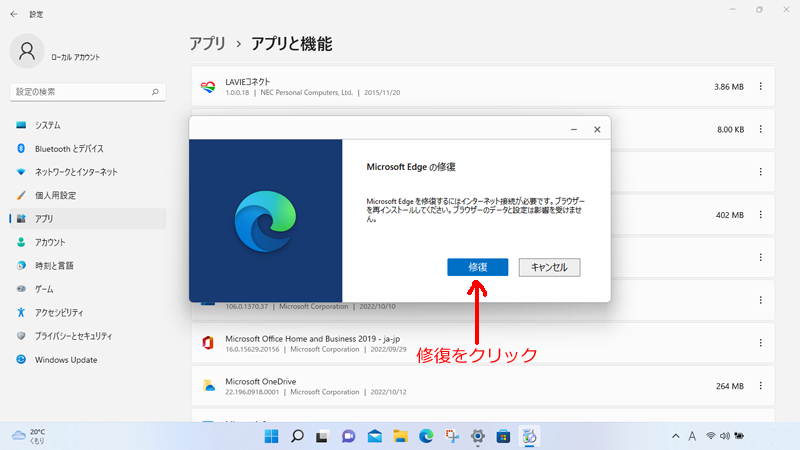Select アクセシビリティ in the sidebar
The image size is (800, 450).
click(x=59, y=312)
